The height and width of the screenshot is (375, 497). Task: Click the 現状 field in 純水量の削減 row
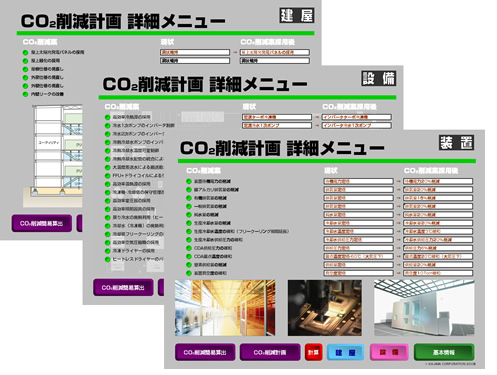click(x=358, y=215)
